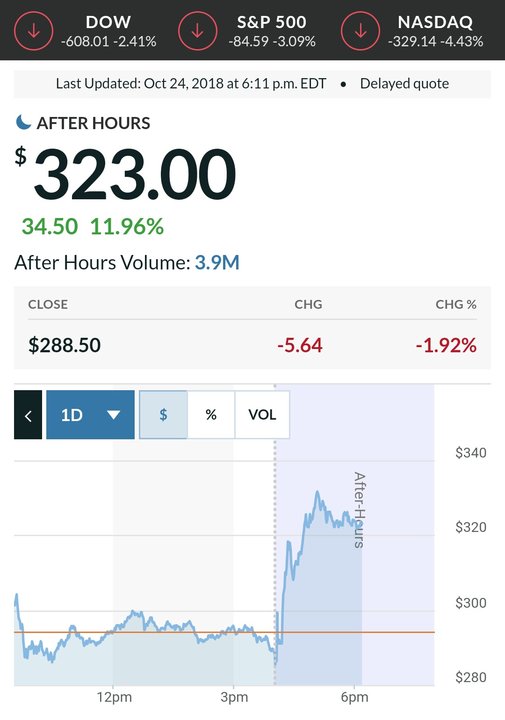Click the $288.50 close price value
The image size is (505, 720).
point(64,345)
